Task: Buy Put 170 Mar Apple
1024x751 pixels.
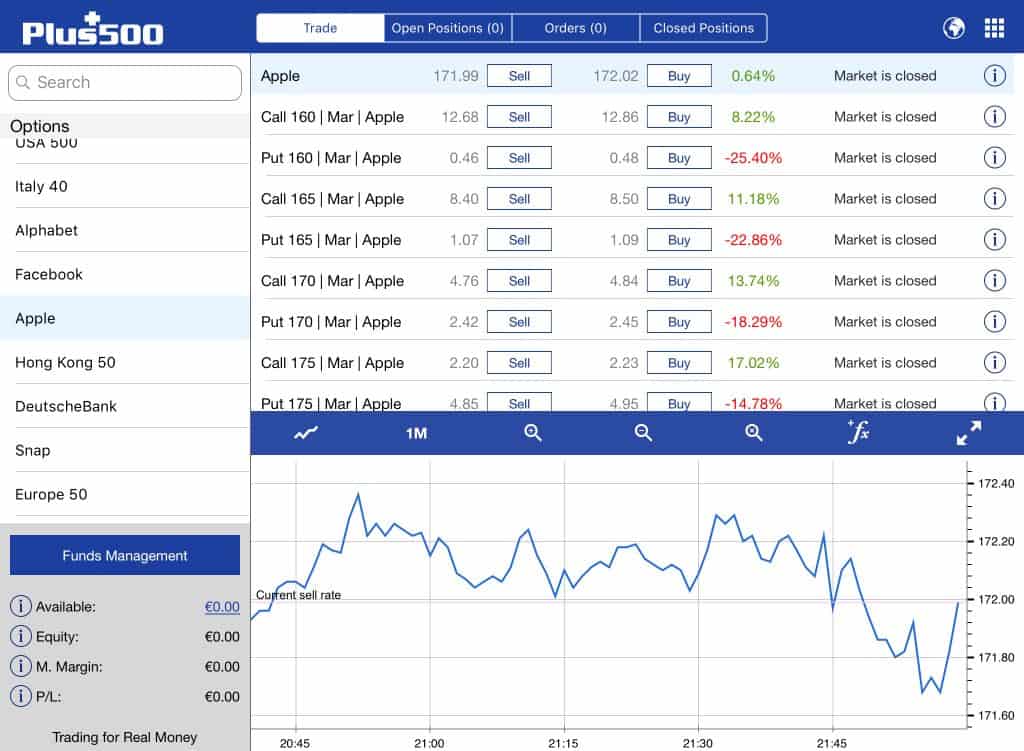Action: (x=679, y=322)
